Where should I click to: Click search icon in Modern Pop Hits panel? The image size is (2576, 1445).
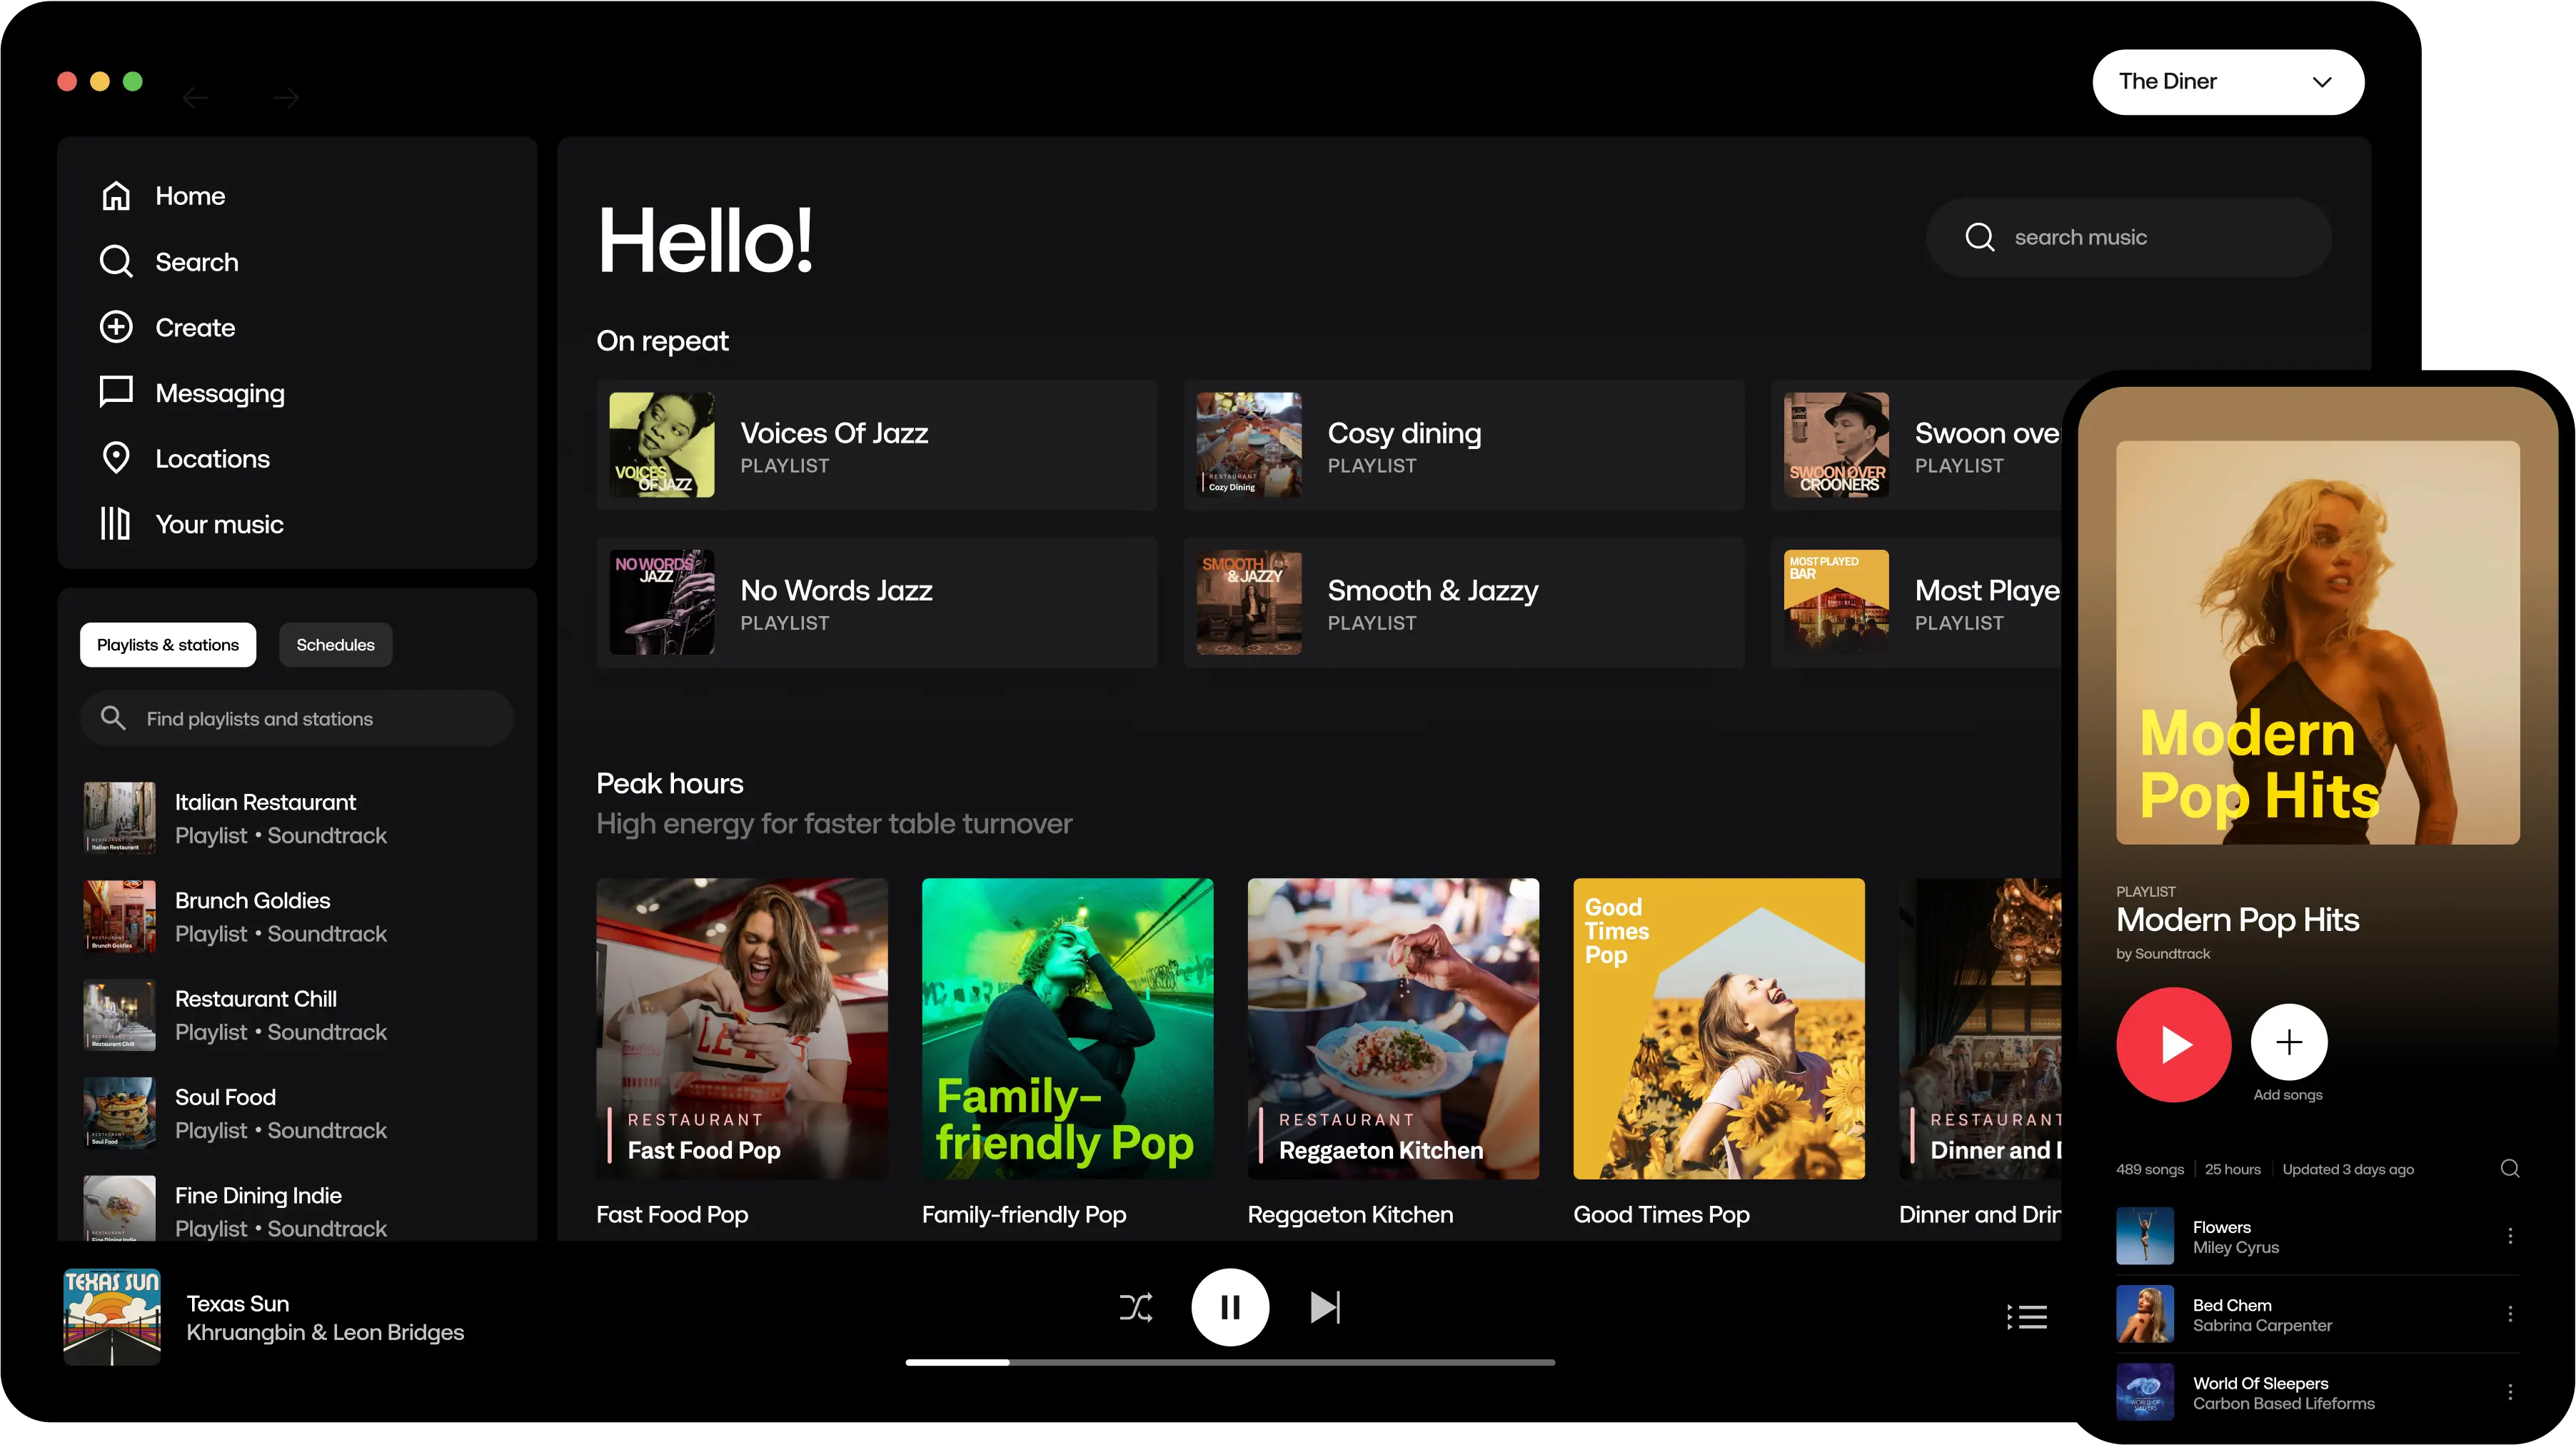point(2509,1168)
